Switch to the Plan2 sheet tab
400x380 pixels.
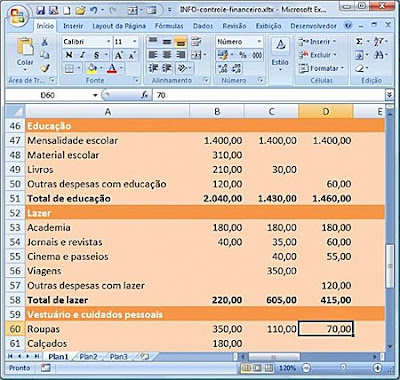(x=88, y=357)
